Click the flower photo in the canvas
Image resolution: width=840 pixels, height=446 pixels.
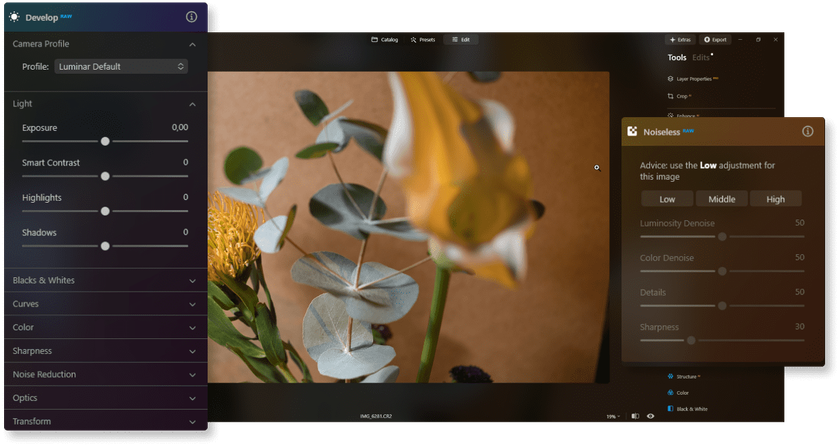point(408,227)
